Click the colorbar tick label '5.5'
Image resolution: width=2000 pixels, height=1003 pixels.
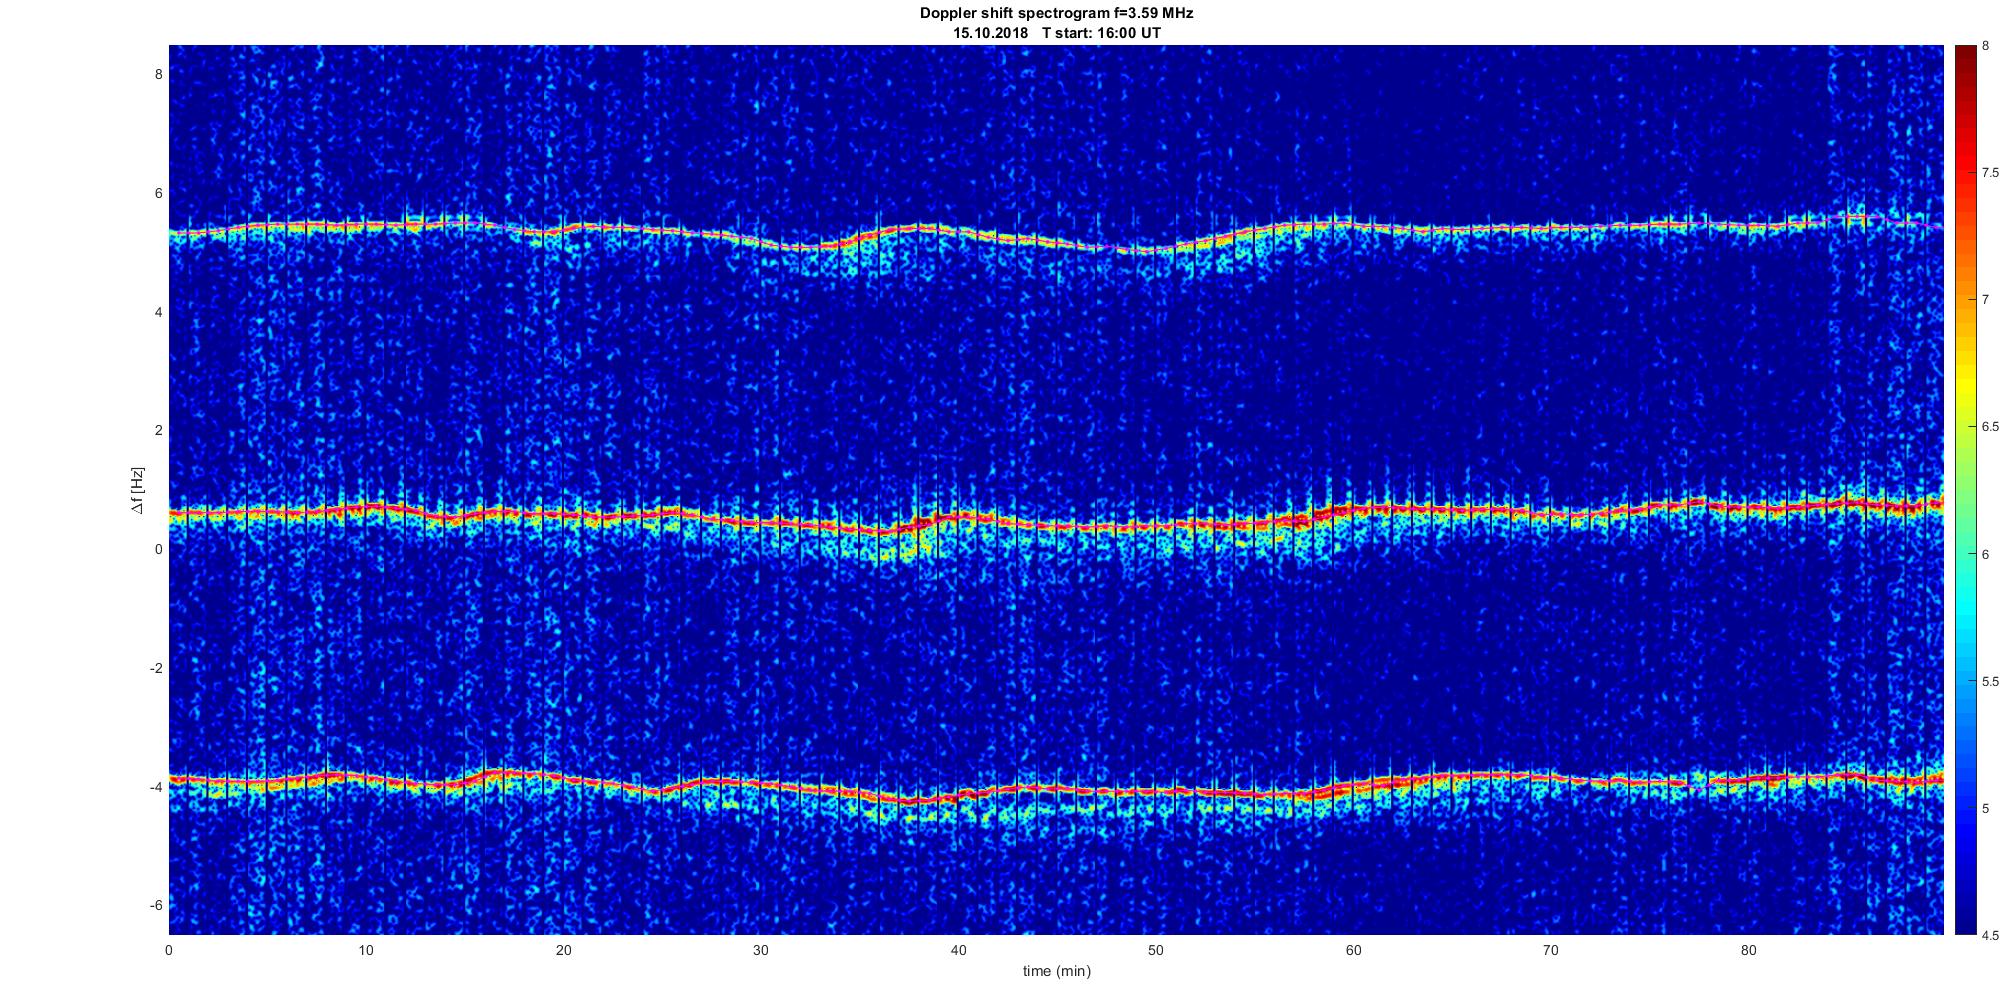1991,681
